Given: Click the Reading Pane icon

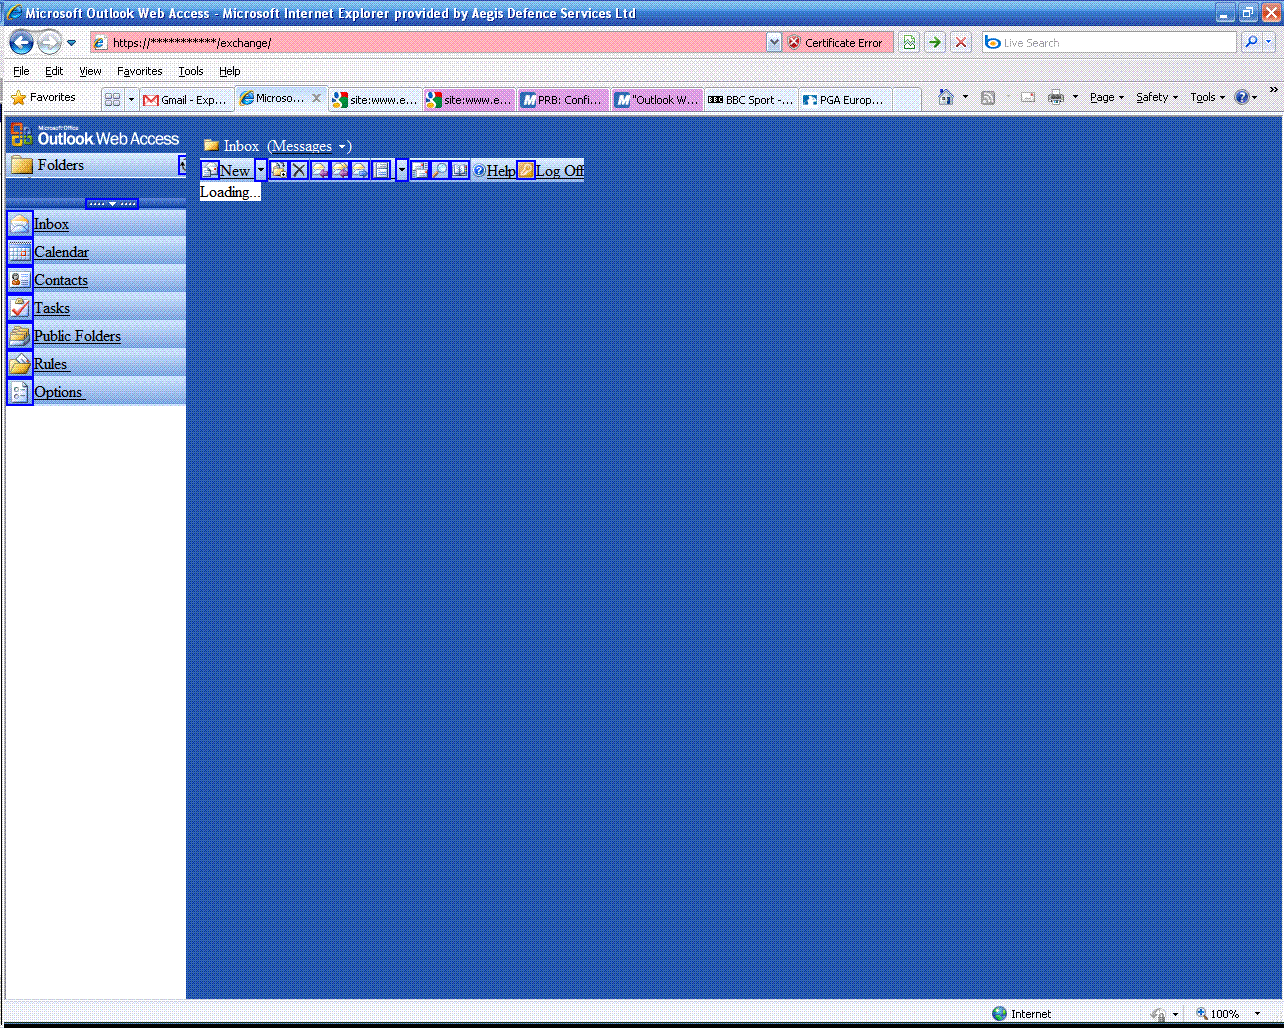Looking at the screenshot, I should [x=381, y=170].
